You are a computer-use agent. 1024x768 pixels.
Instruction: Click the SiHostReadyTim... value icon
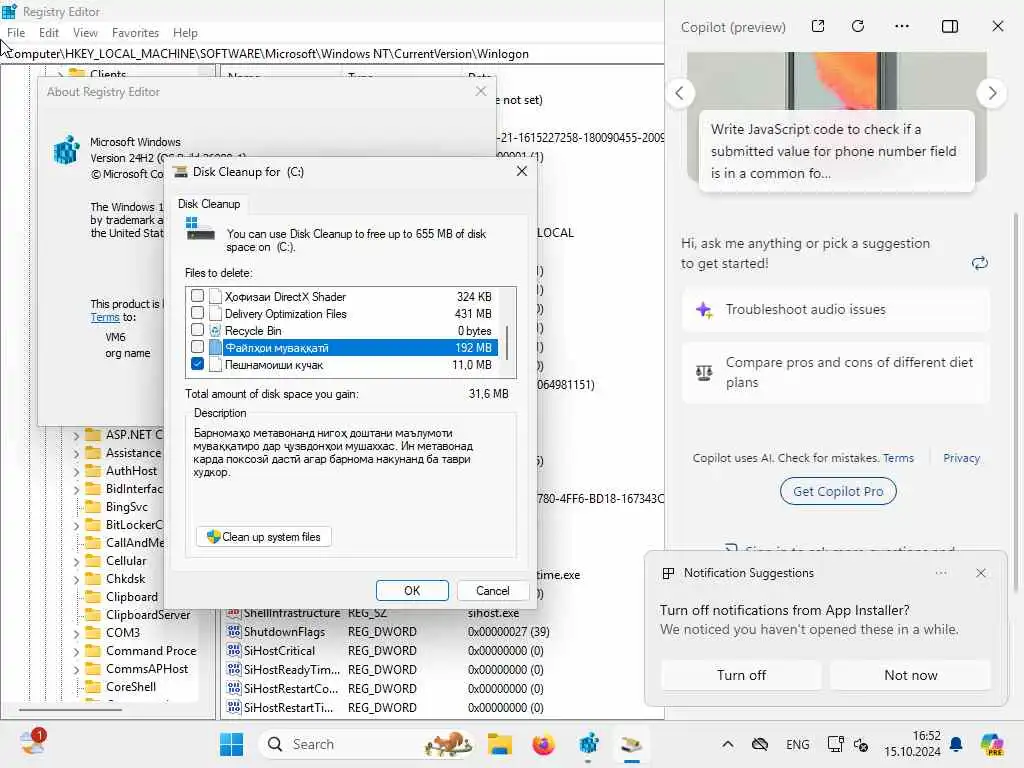point(234,669)
